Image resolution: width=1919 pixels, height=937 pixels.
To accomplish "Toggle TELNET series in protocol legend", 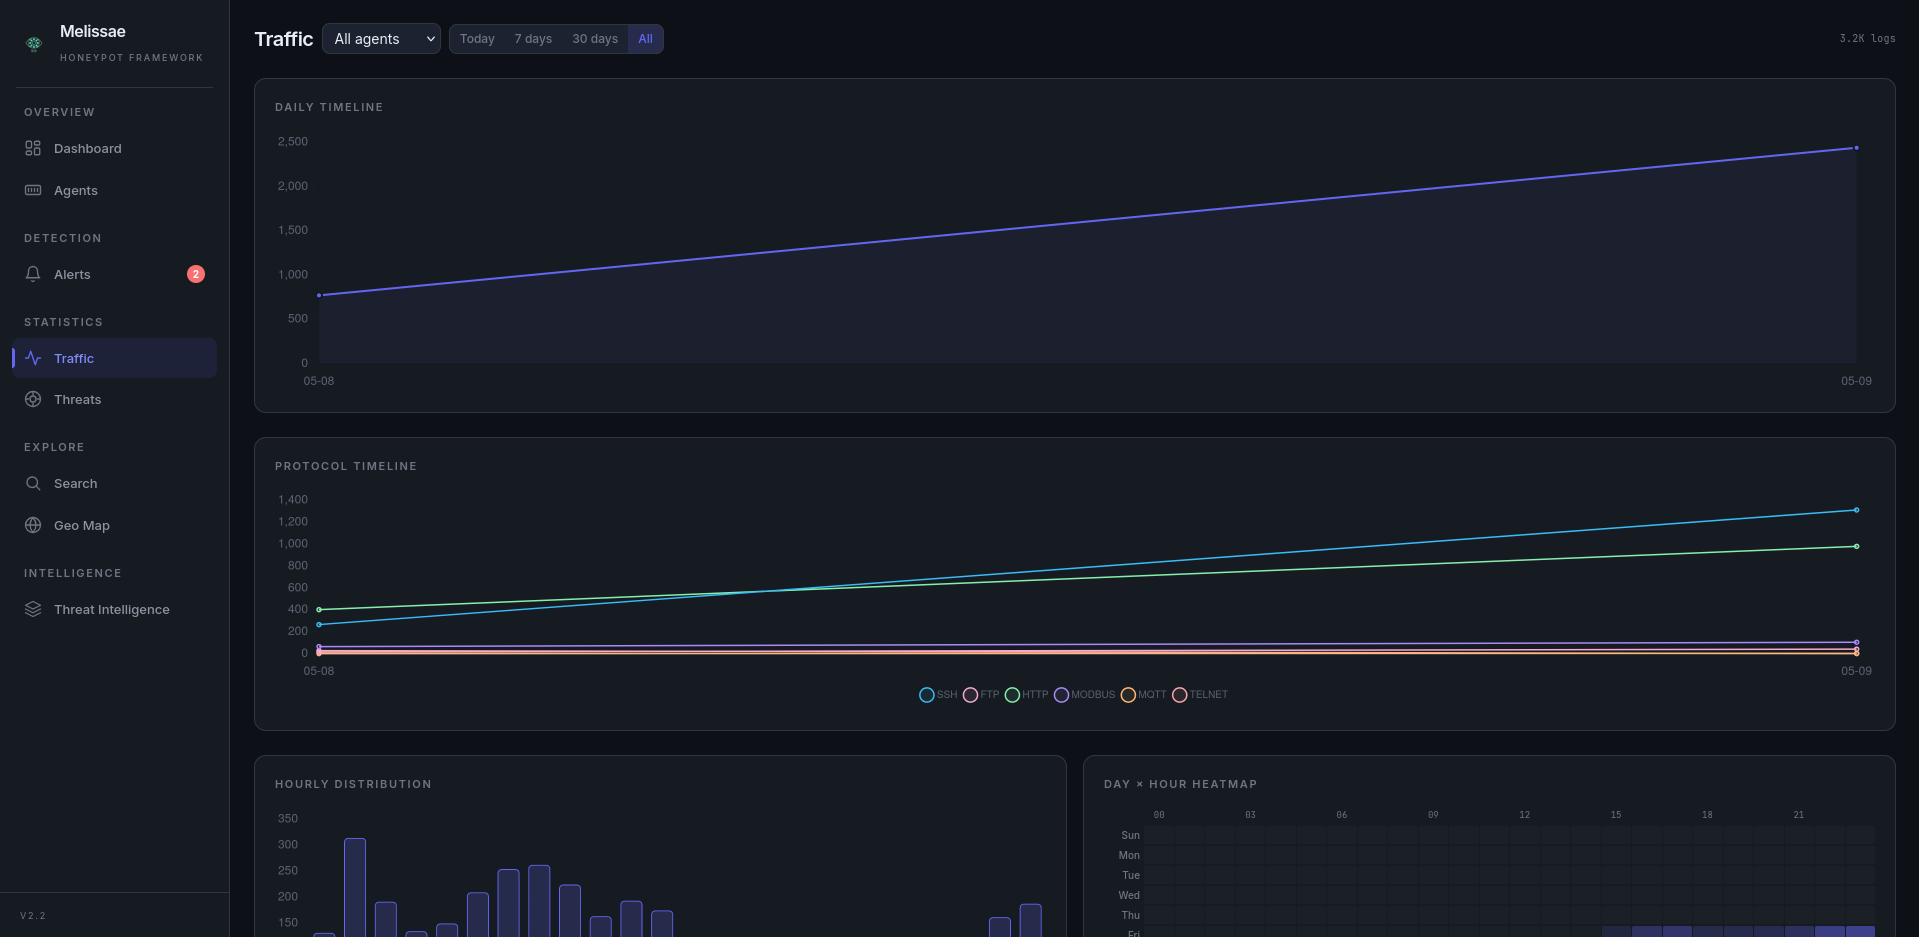I will 1200,695.
